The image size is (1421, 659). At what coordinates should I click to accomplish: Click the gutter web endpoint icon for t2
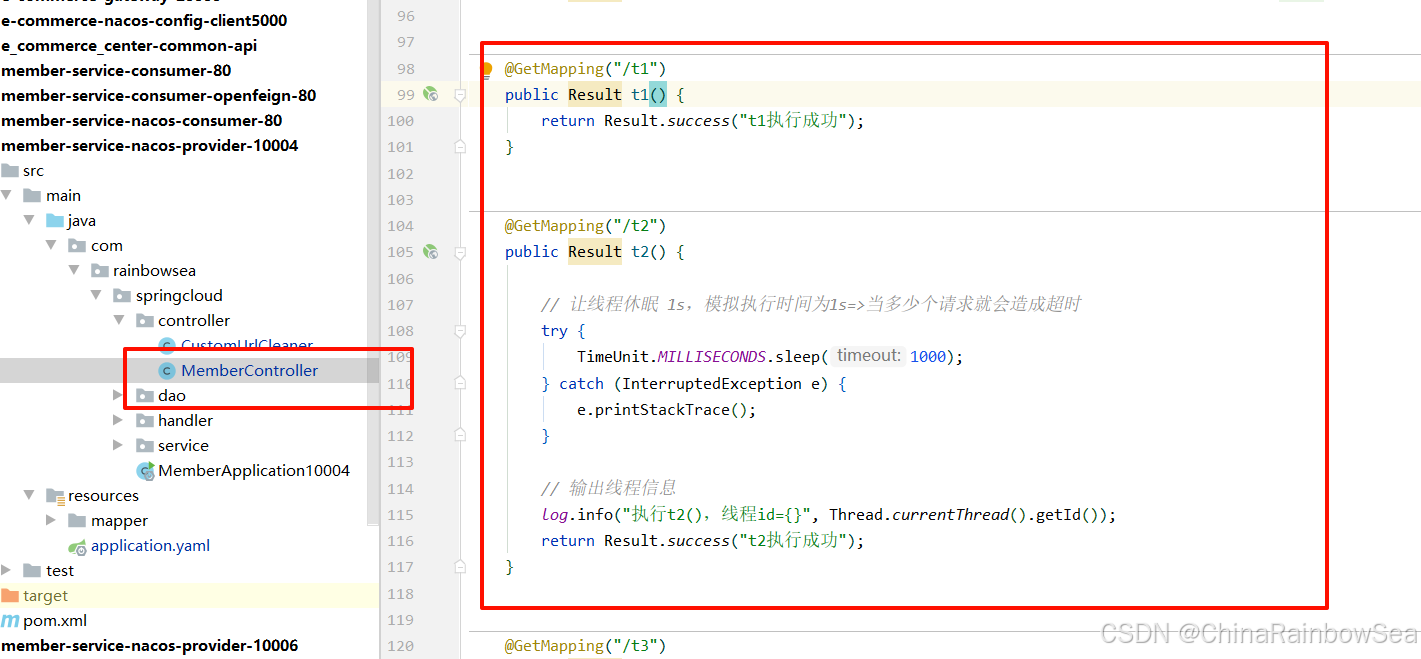pyautogui.click(x=431, y=252)
